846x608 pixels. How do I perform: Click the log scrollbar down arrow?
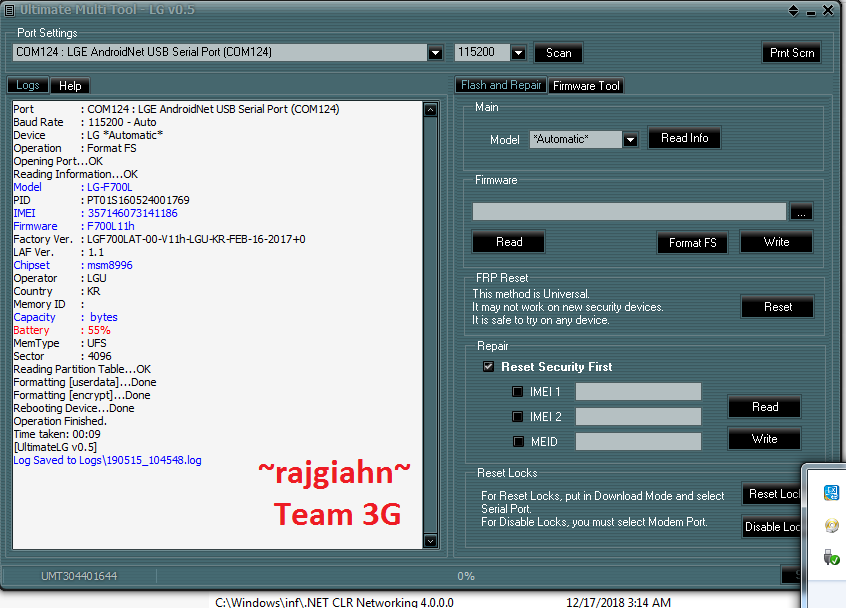coord(430,541)
